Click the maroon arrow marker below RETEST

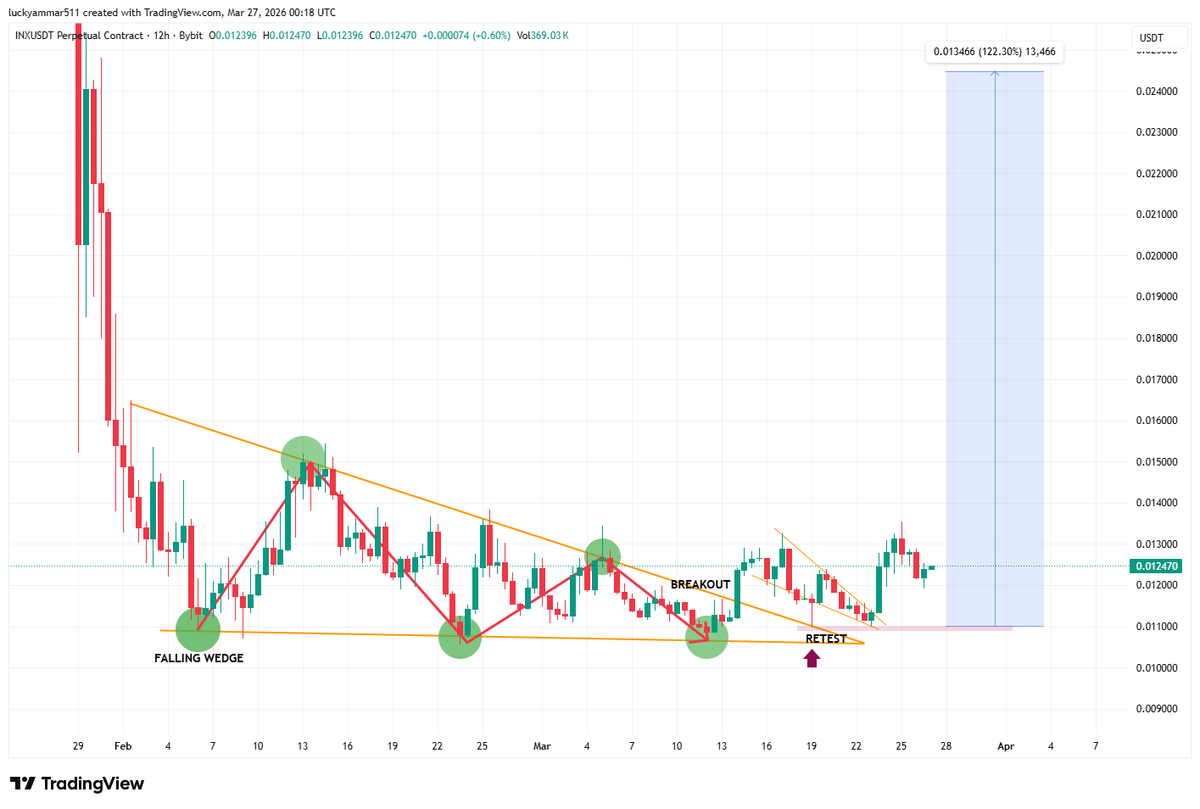(812, 659)
